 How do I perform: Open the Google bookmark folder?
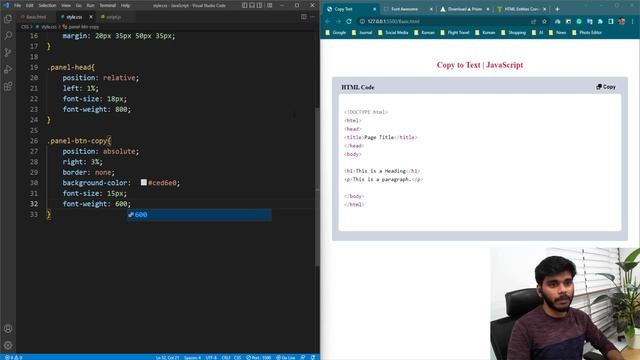point(336,32)
